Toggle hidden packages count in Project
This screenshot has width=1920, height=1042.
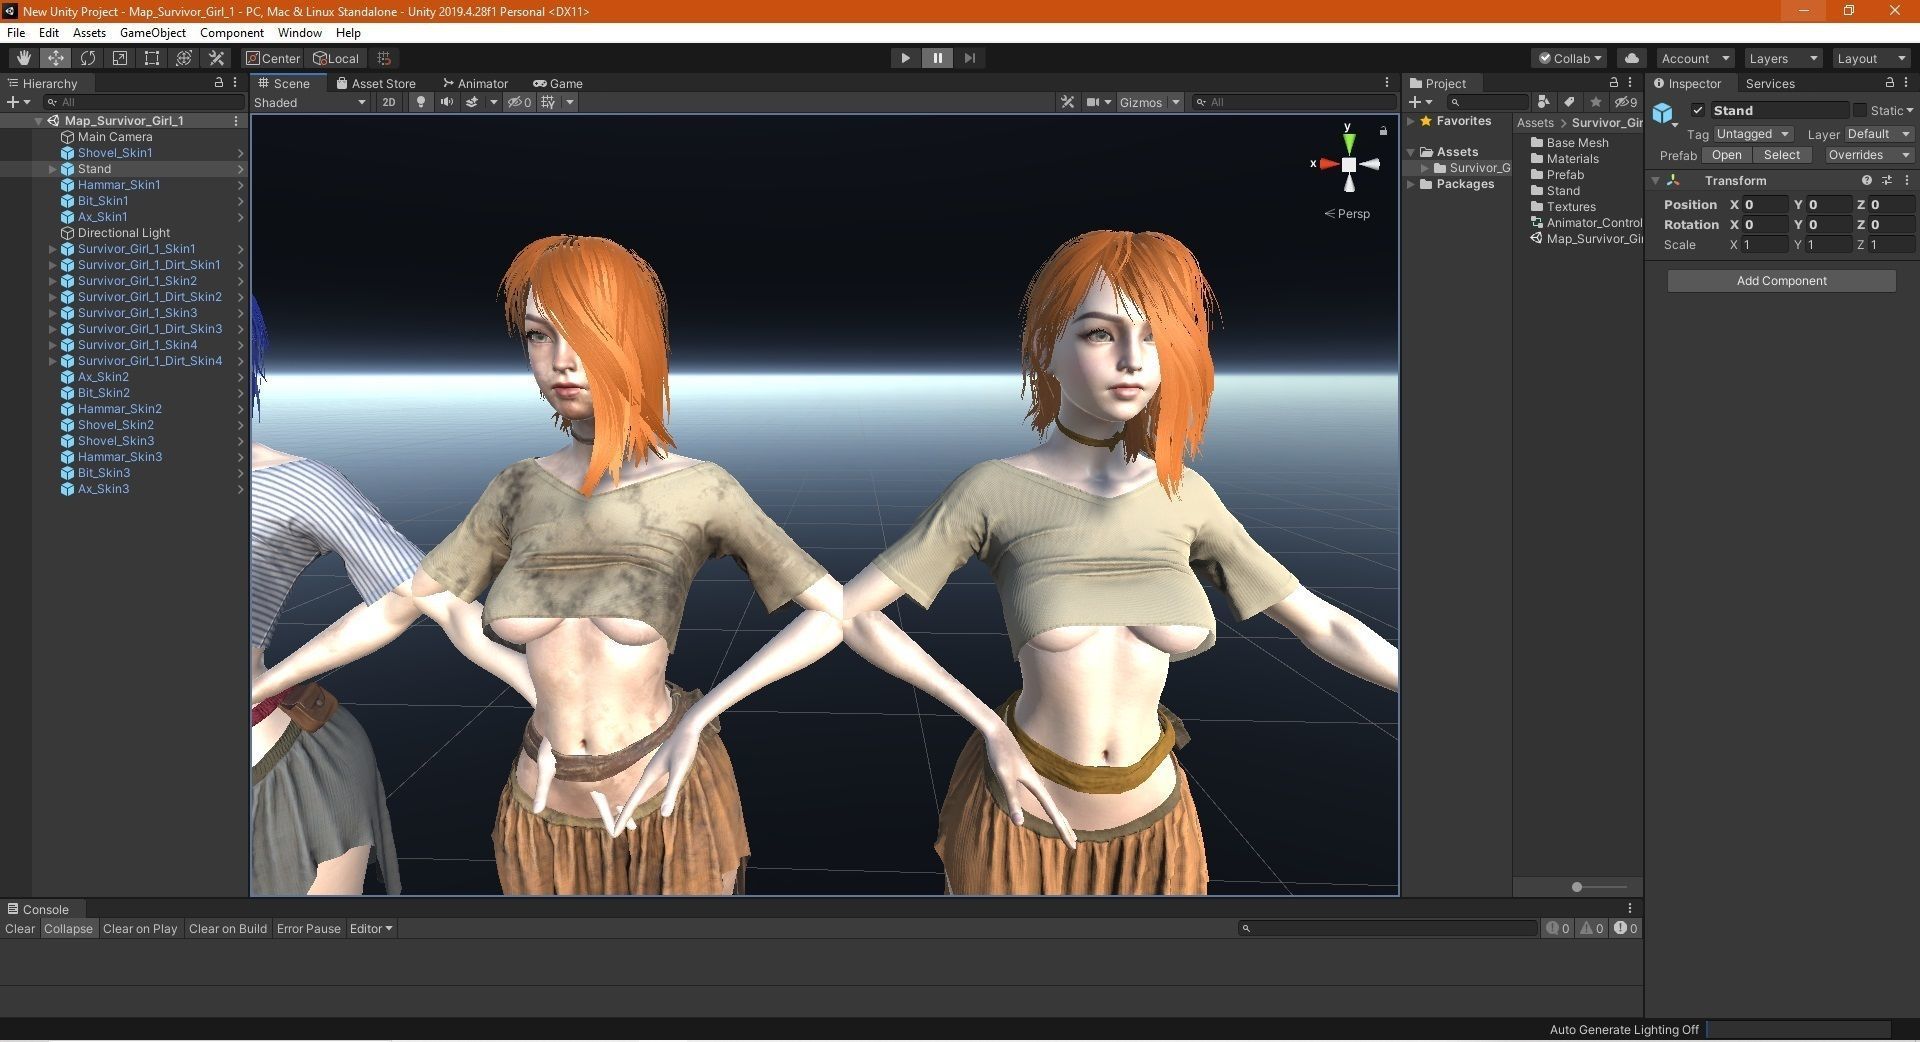(1626, 102)
